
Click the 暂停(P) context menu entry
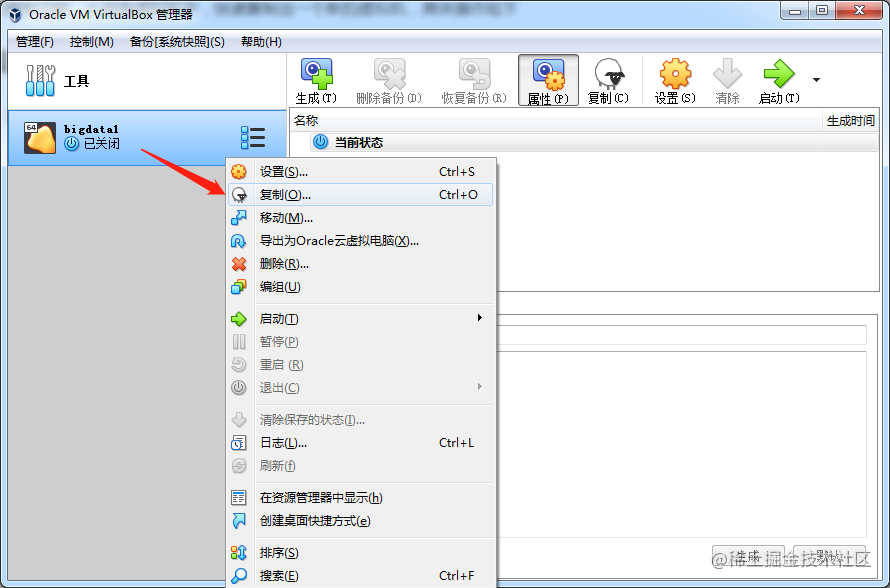point(360,342)
